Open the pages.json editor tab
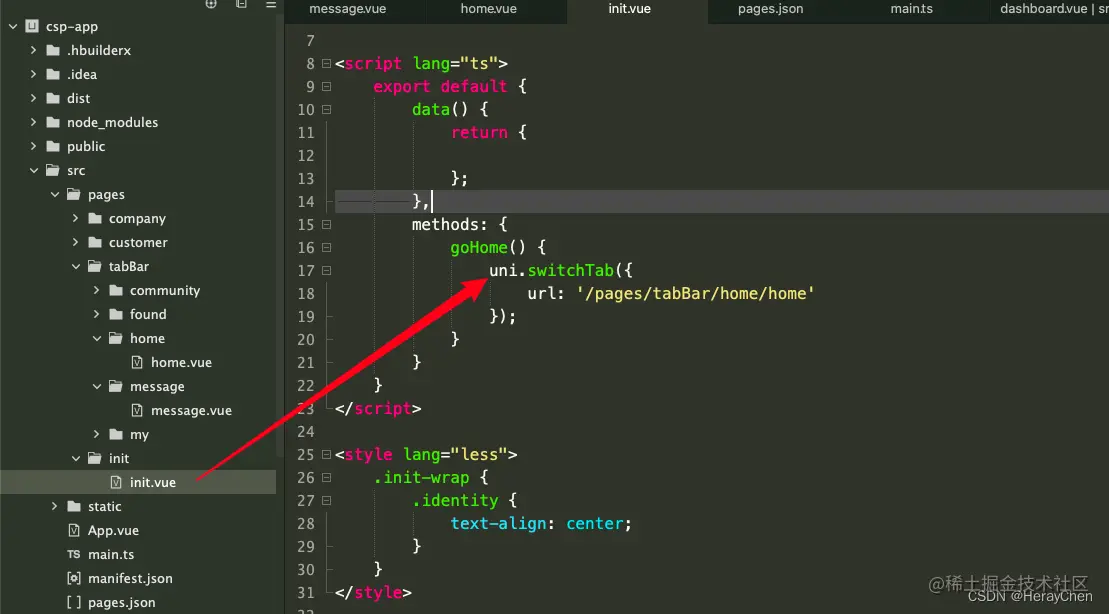 [x=770, y=9]
